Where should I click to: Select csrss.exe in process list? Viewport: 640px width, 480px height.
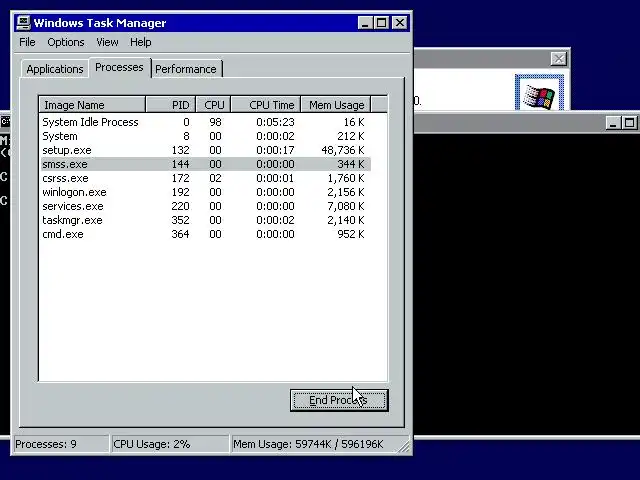click(206, 178)
